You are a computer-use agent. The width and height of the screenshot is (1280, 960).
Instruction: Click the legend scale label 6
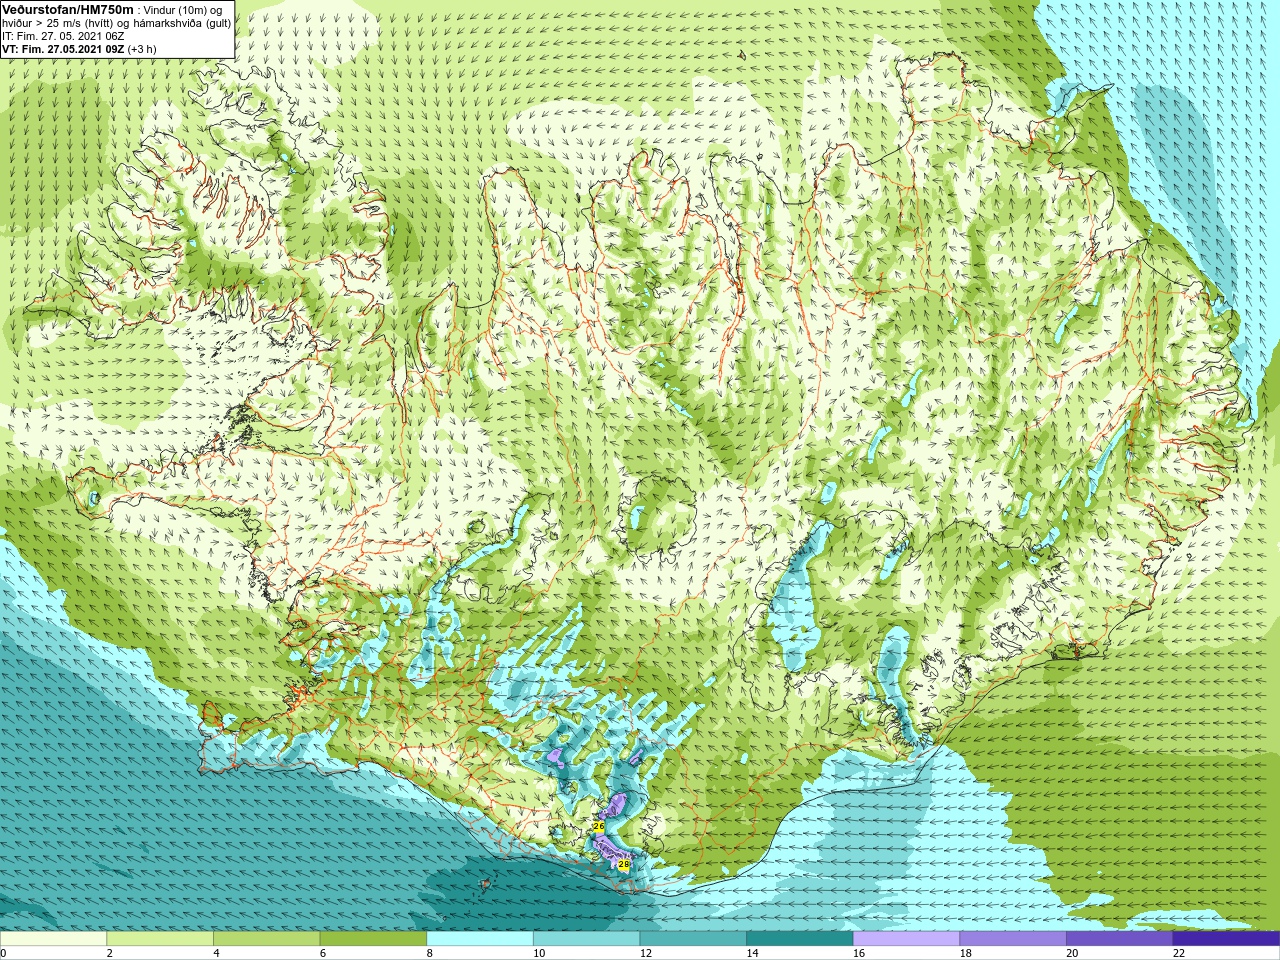pyautogui.click(x=323, y=953)
